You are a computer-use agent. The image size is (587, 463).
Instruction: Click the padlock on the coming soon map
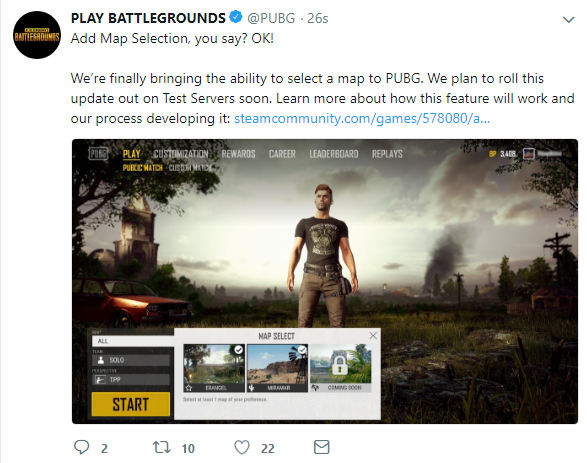(340, 365)
